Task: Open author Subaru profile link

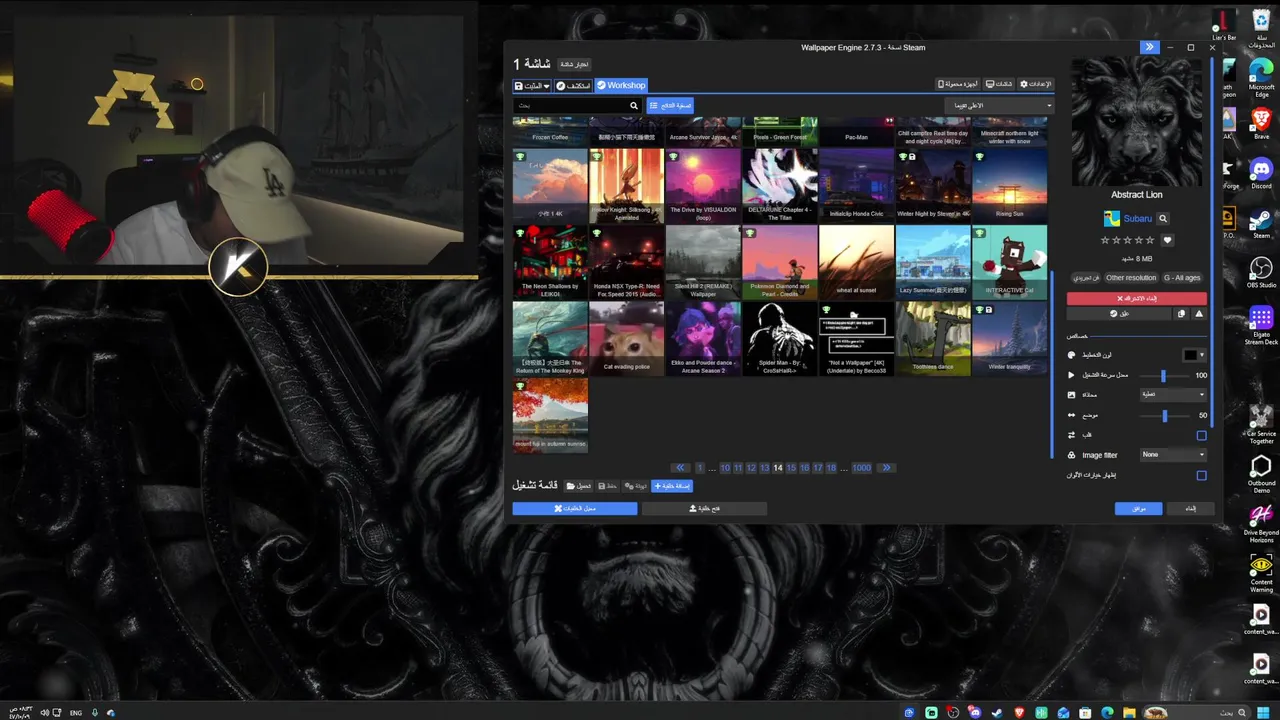Action: (1137, 218)
